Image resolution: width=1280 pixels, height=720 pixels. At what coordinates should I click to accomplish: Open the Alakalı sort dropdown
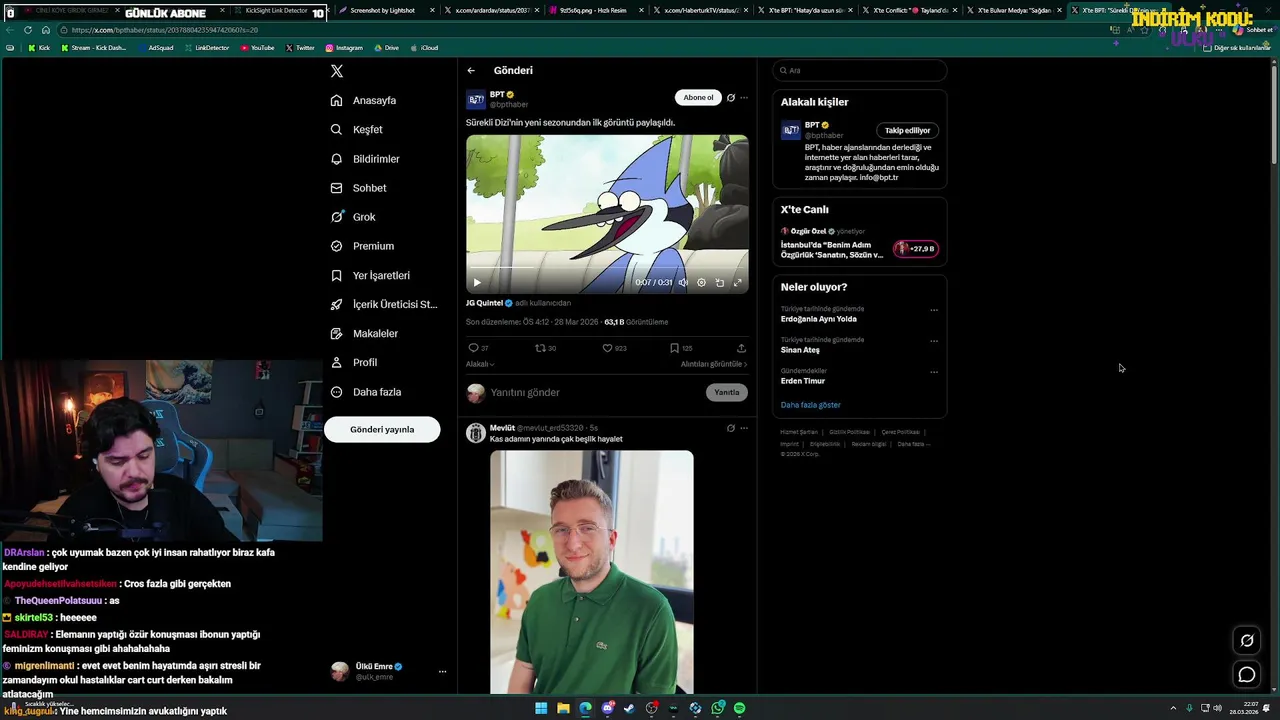pos(480,364)
